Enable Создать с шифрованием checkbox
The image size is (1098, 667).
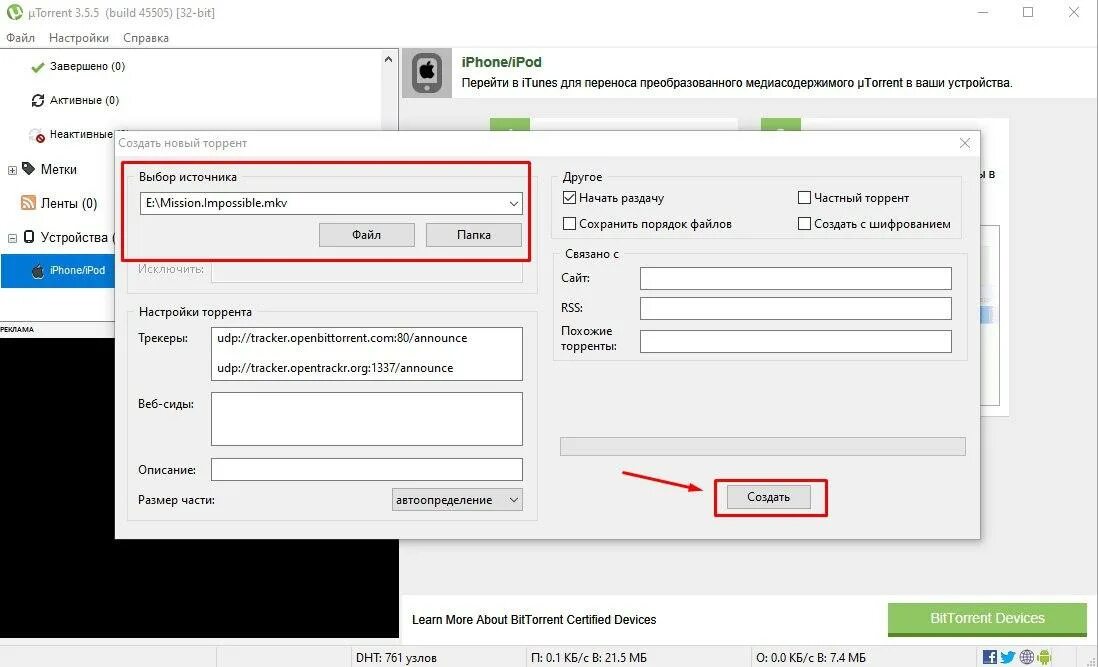pos(804,224)
